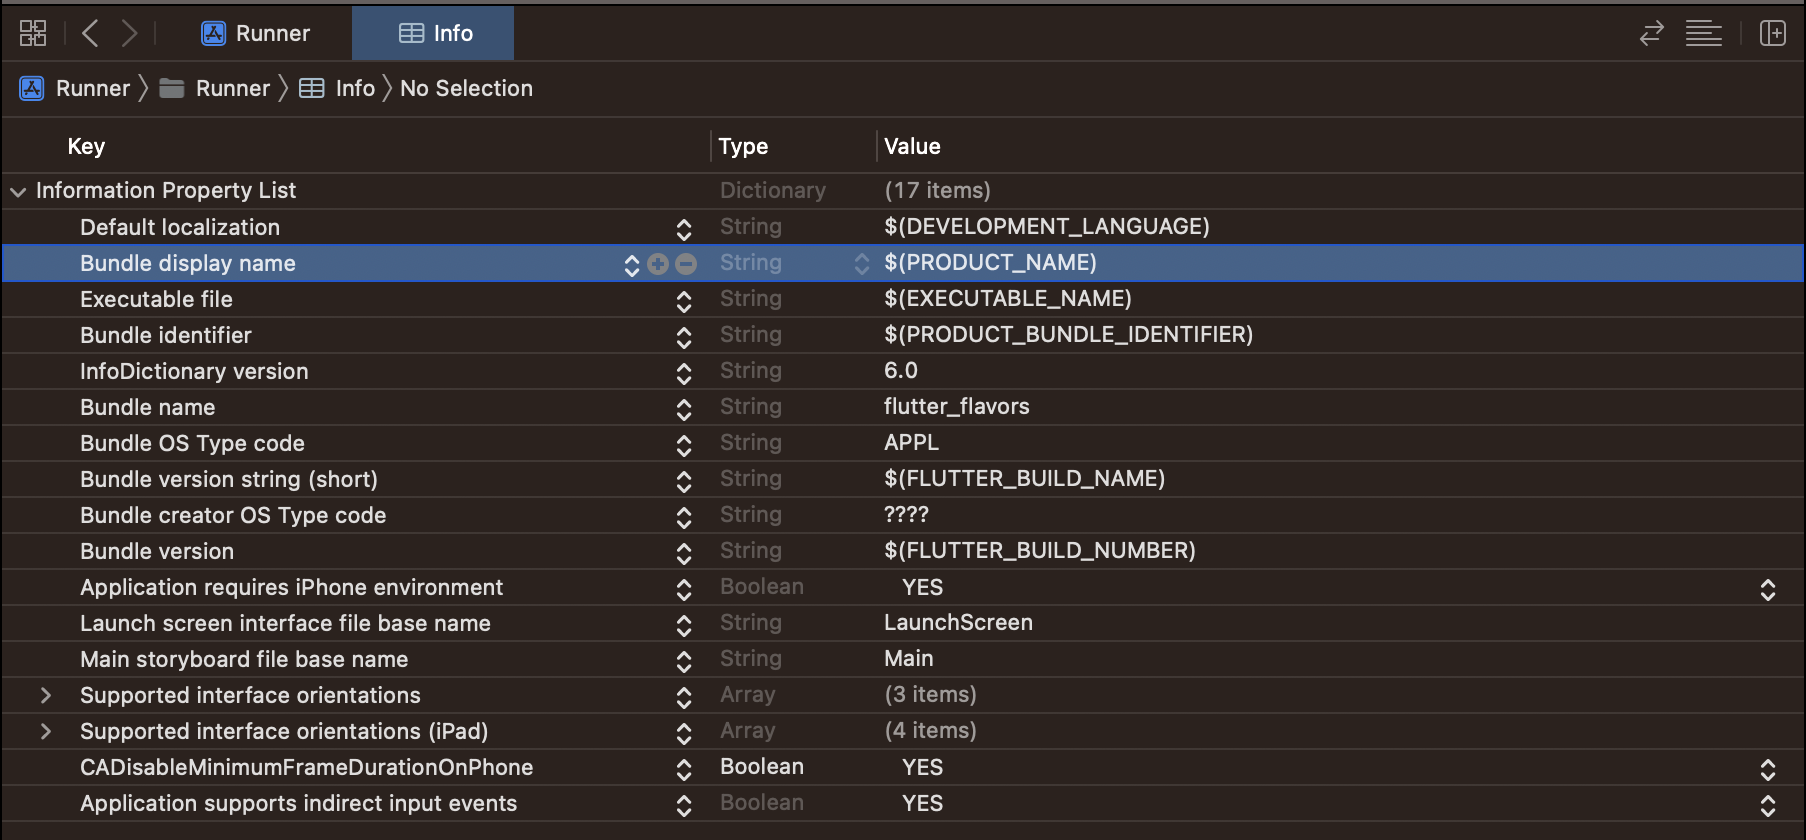Click Runner folder in breadcrumb
Screen dimensions: 1806x840
point(215,88)
